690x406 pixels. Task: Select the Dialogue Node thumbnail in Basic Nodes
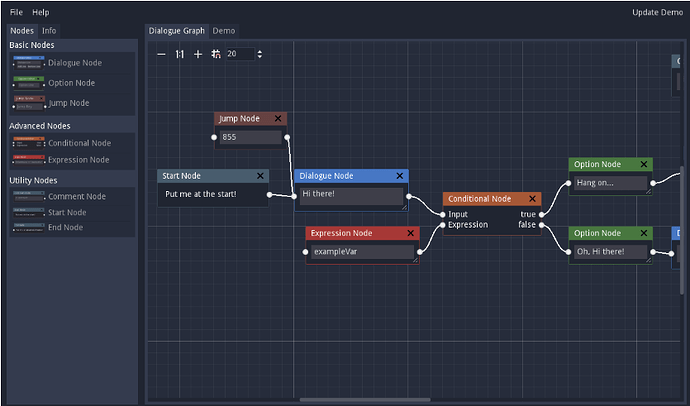29,63
